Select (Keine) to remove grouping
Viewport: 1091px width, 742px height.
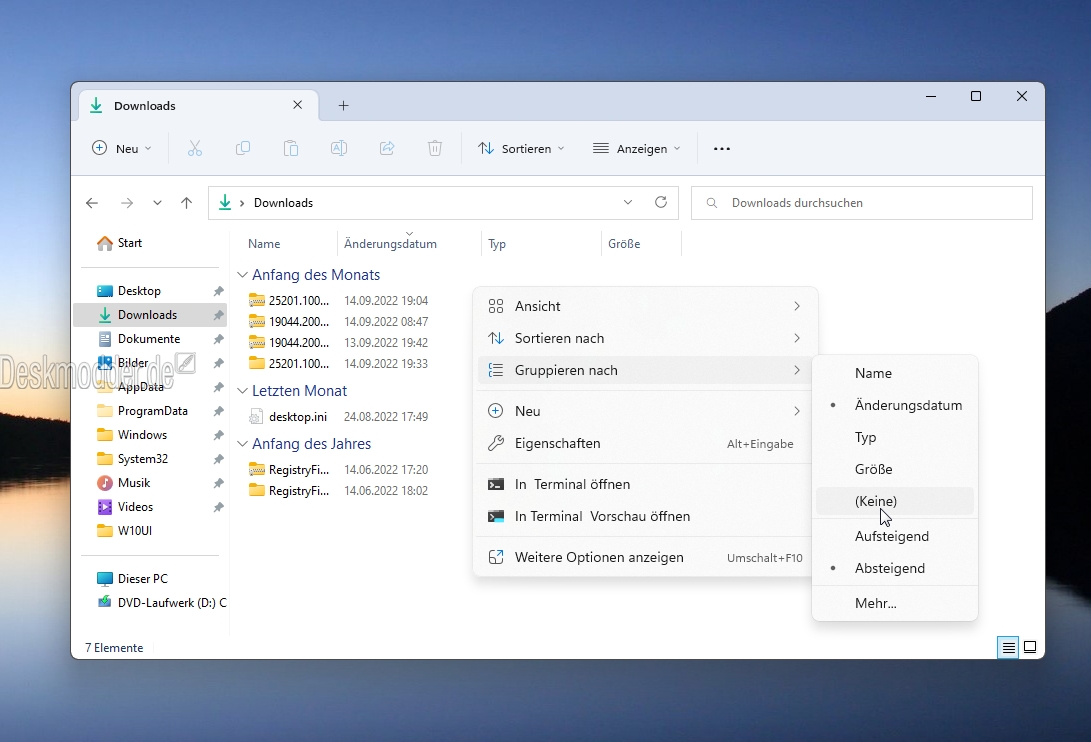(895, 501)
